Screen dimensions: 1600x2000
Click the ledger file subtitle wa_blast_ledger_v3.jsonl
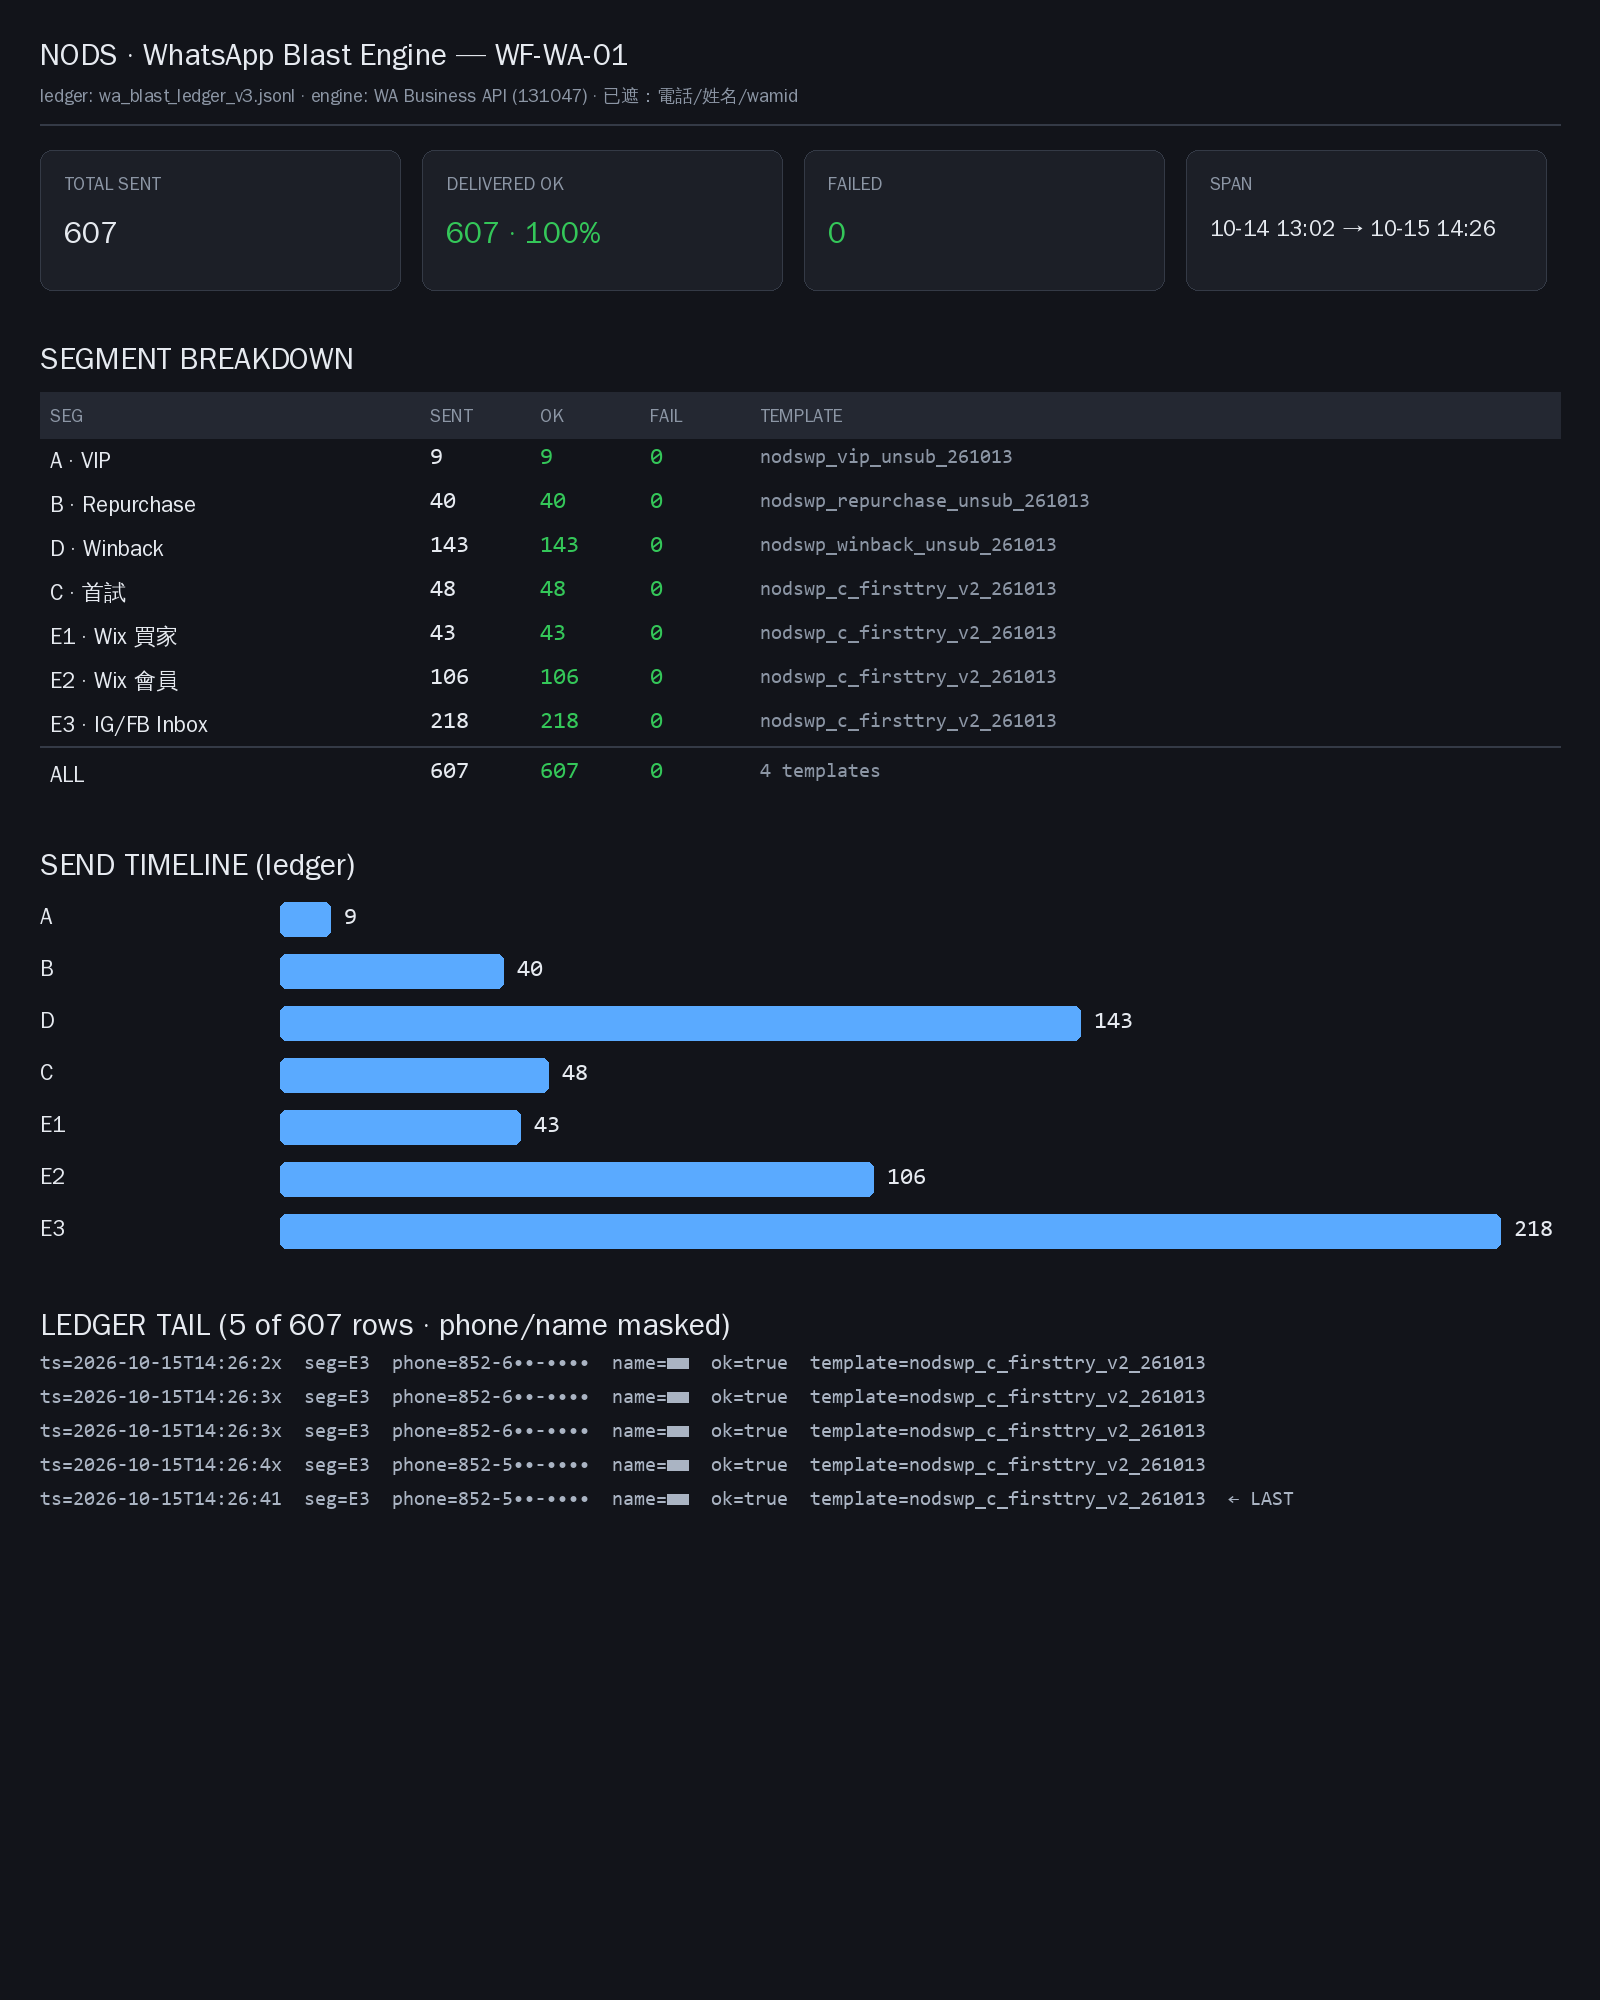pyautogui.click(x=197, y=96)
